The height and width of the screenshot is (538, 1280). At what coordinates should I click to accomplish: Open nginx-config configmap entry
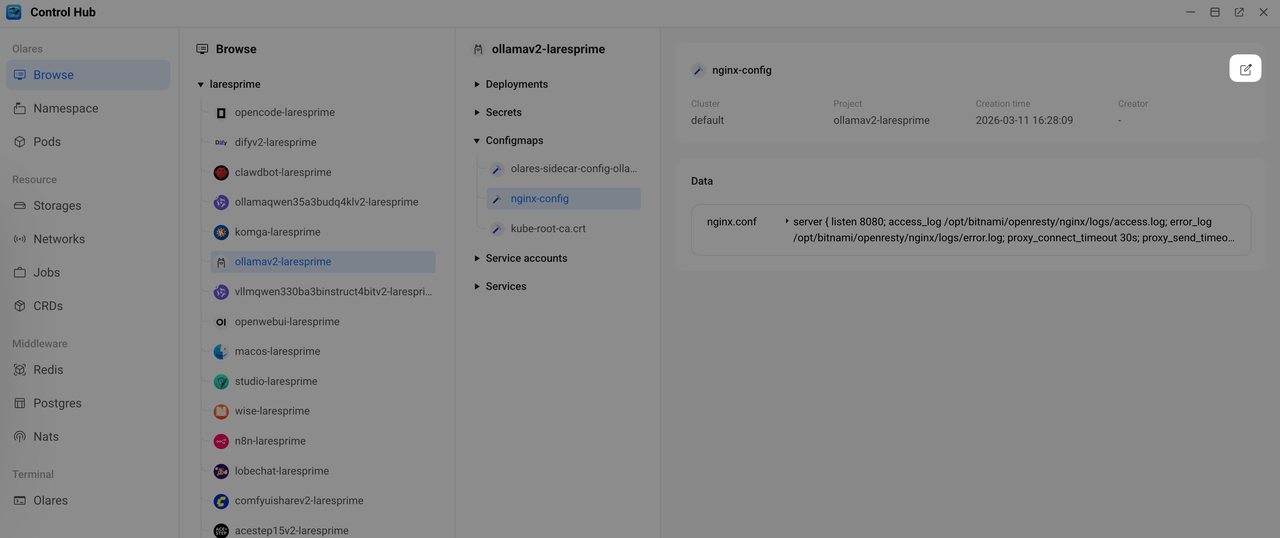(x=563, y=199)
